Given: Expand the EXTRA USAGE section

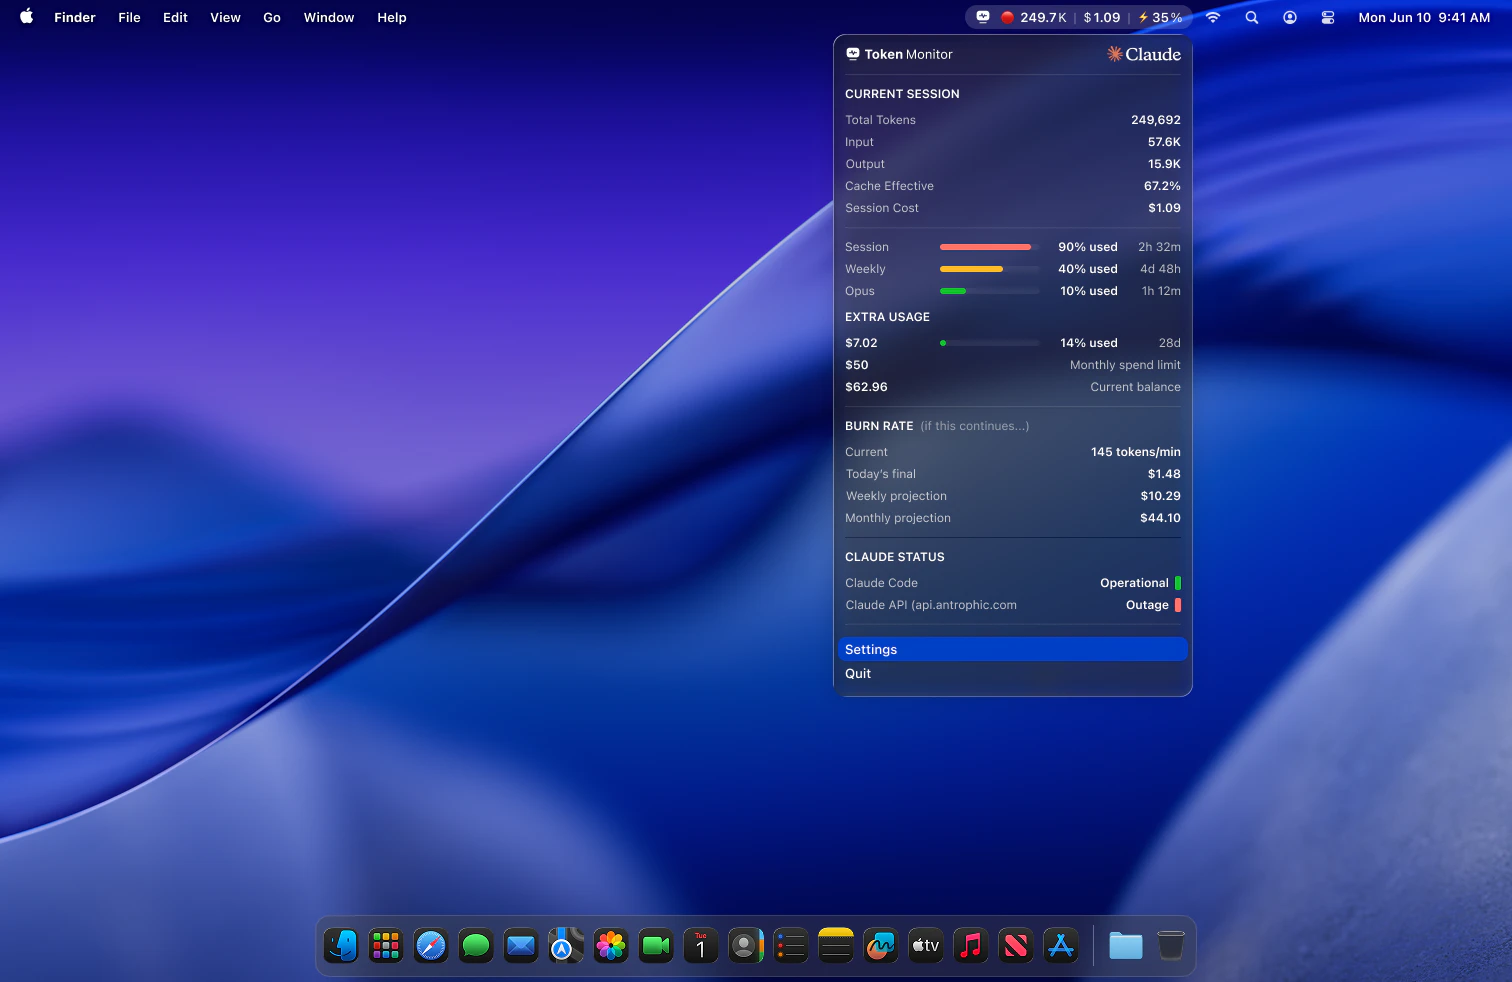Looking at the screenshot, I should (887, 316).
